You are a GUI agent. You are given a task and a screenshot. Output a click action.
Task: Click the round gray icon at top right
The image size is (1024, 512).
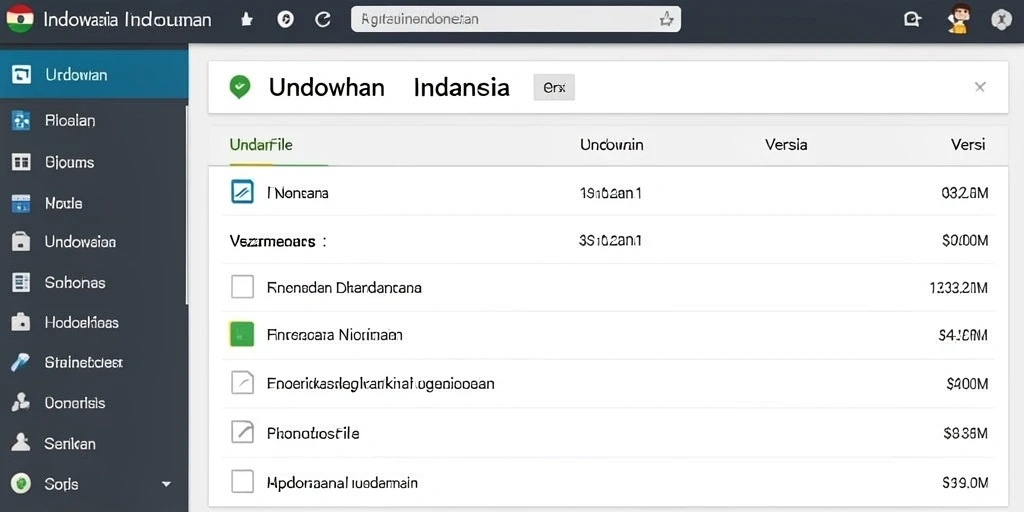point(1001,20)
